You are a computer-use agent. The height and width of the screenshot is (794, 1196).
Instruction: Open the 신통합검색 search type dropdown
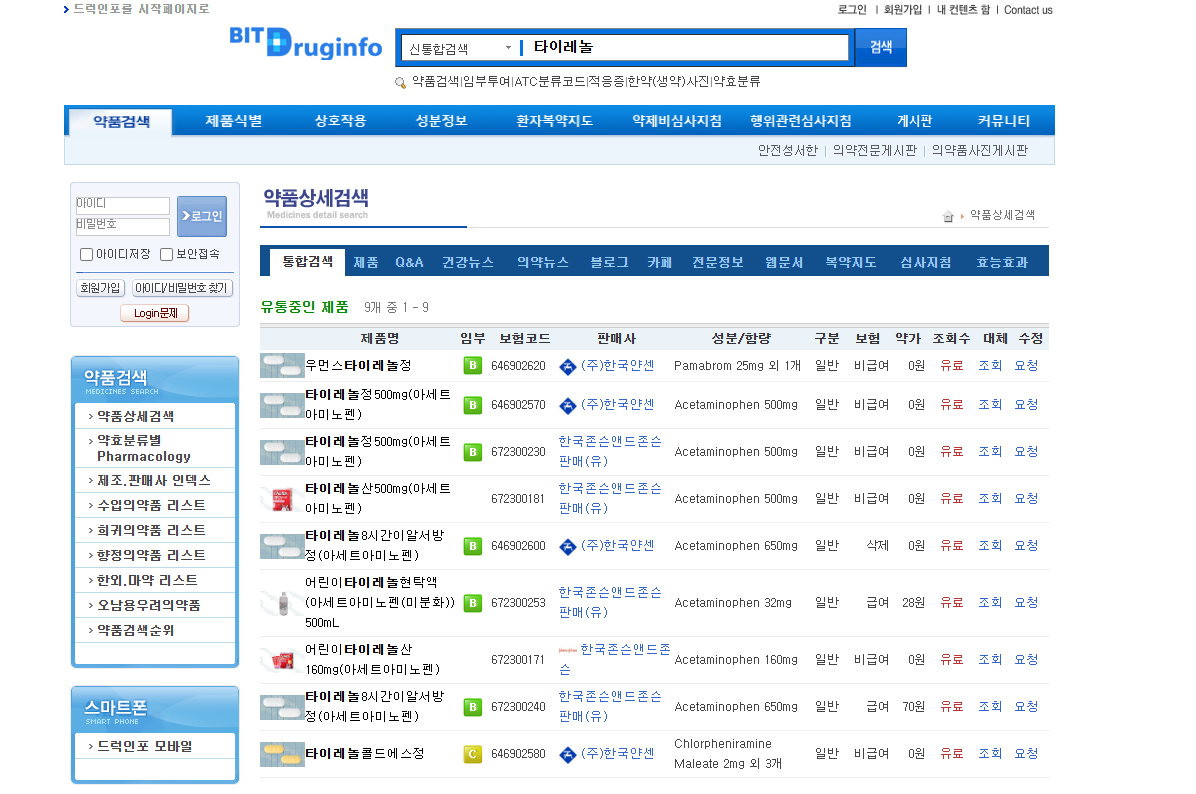pyautogui.click(x=459, y=48)
